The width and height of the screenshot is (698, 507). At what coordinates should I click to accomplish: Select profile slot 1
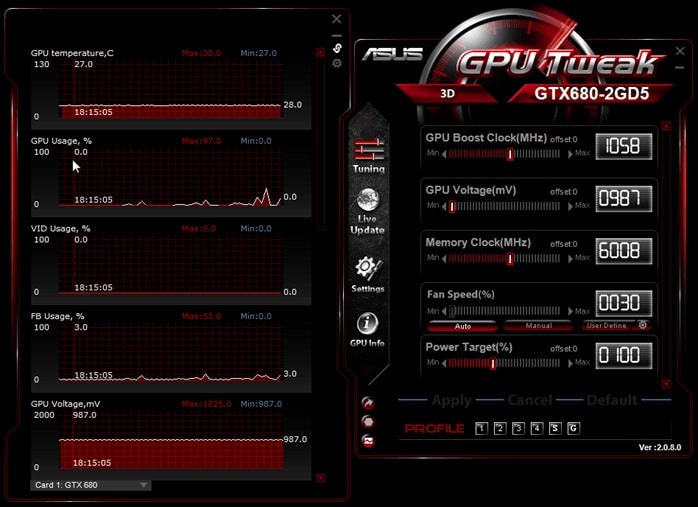coord(481,428)
